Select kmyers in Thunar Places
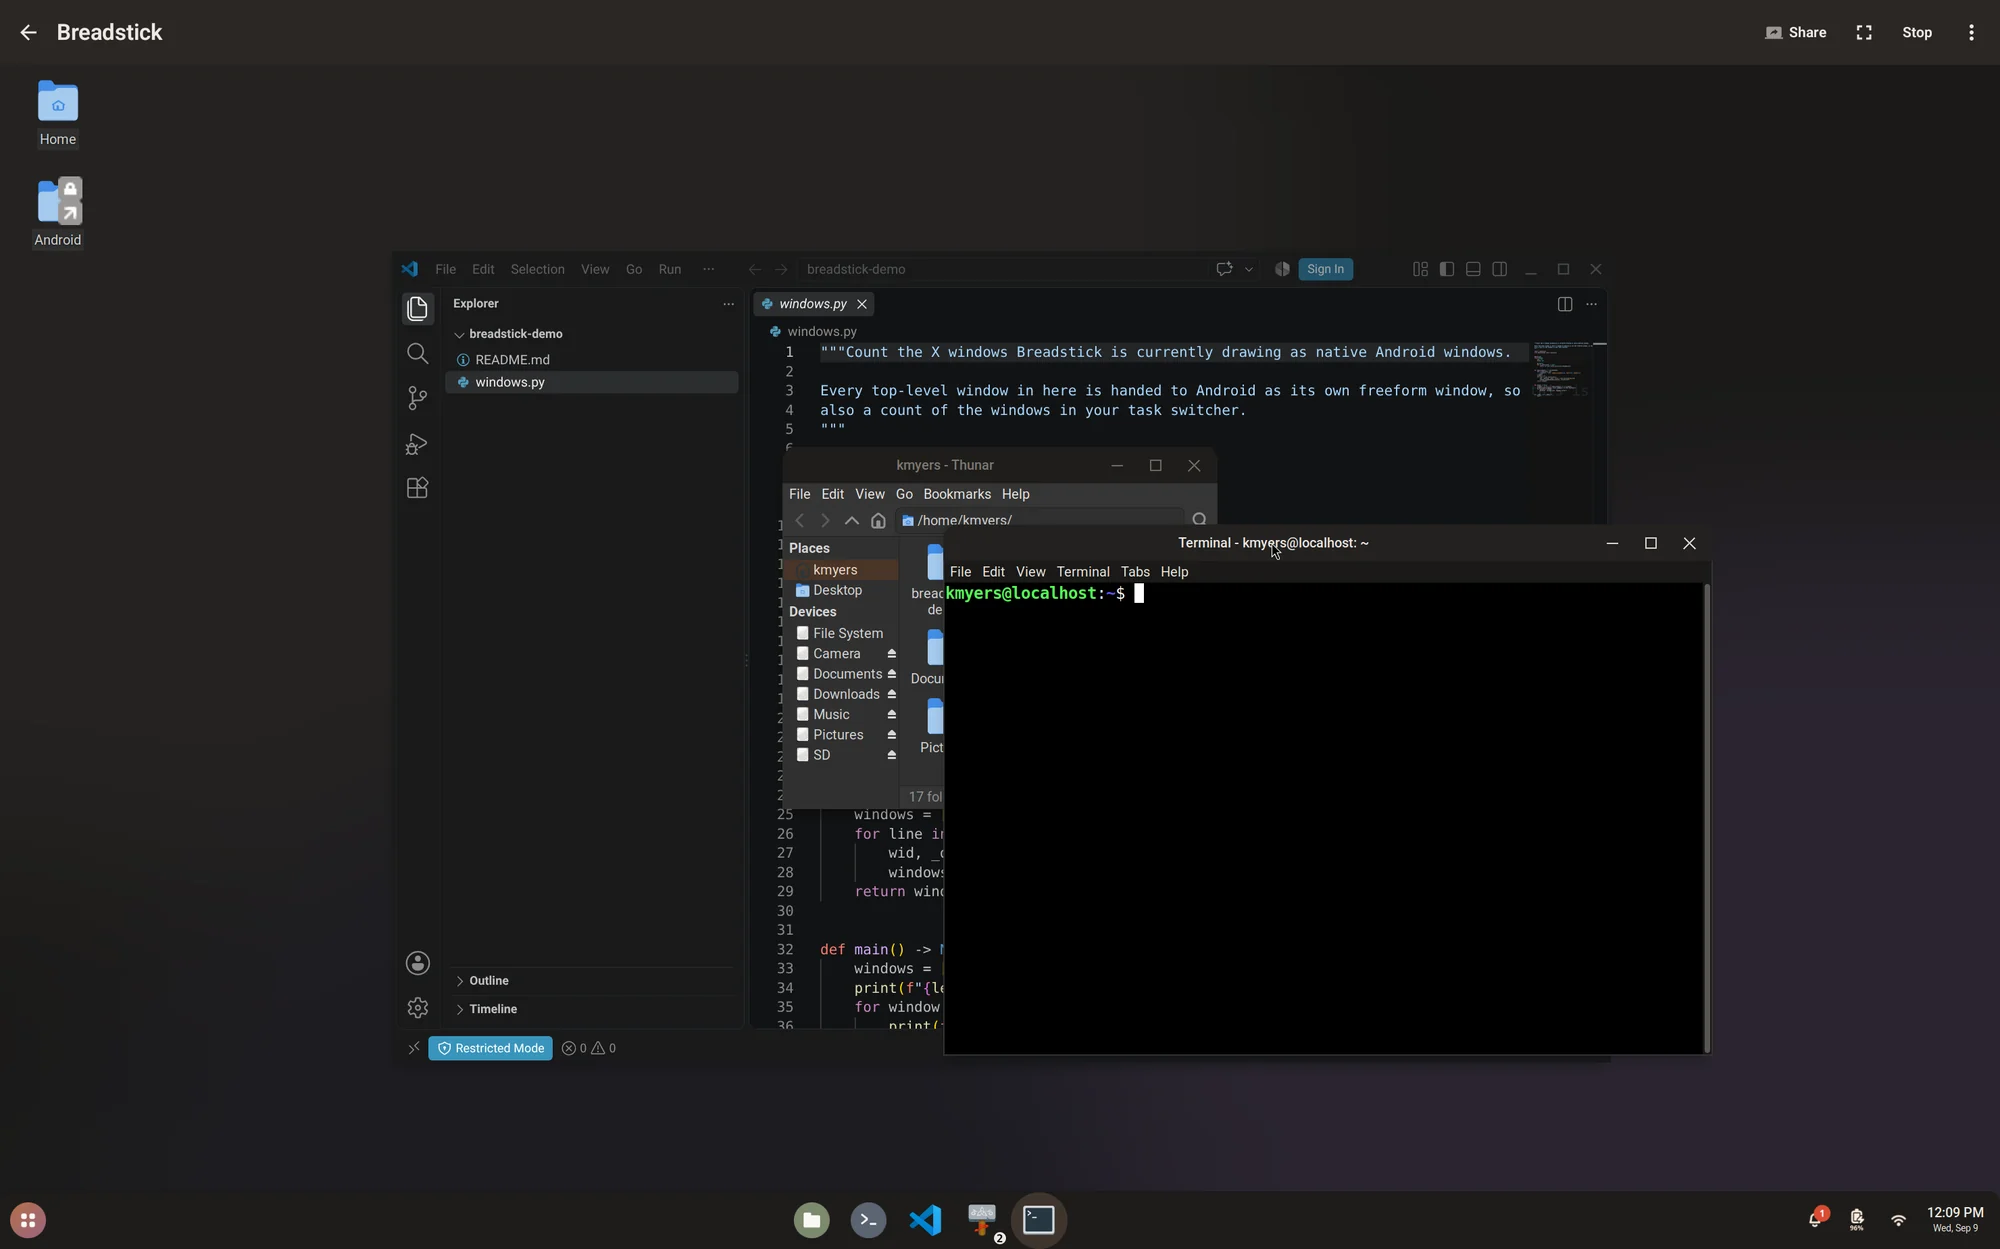The image size is (2000, 1249). pyautogui.click(x=841, y=570)
